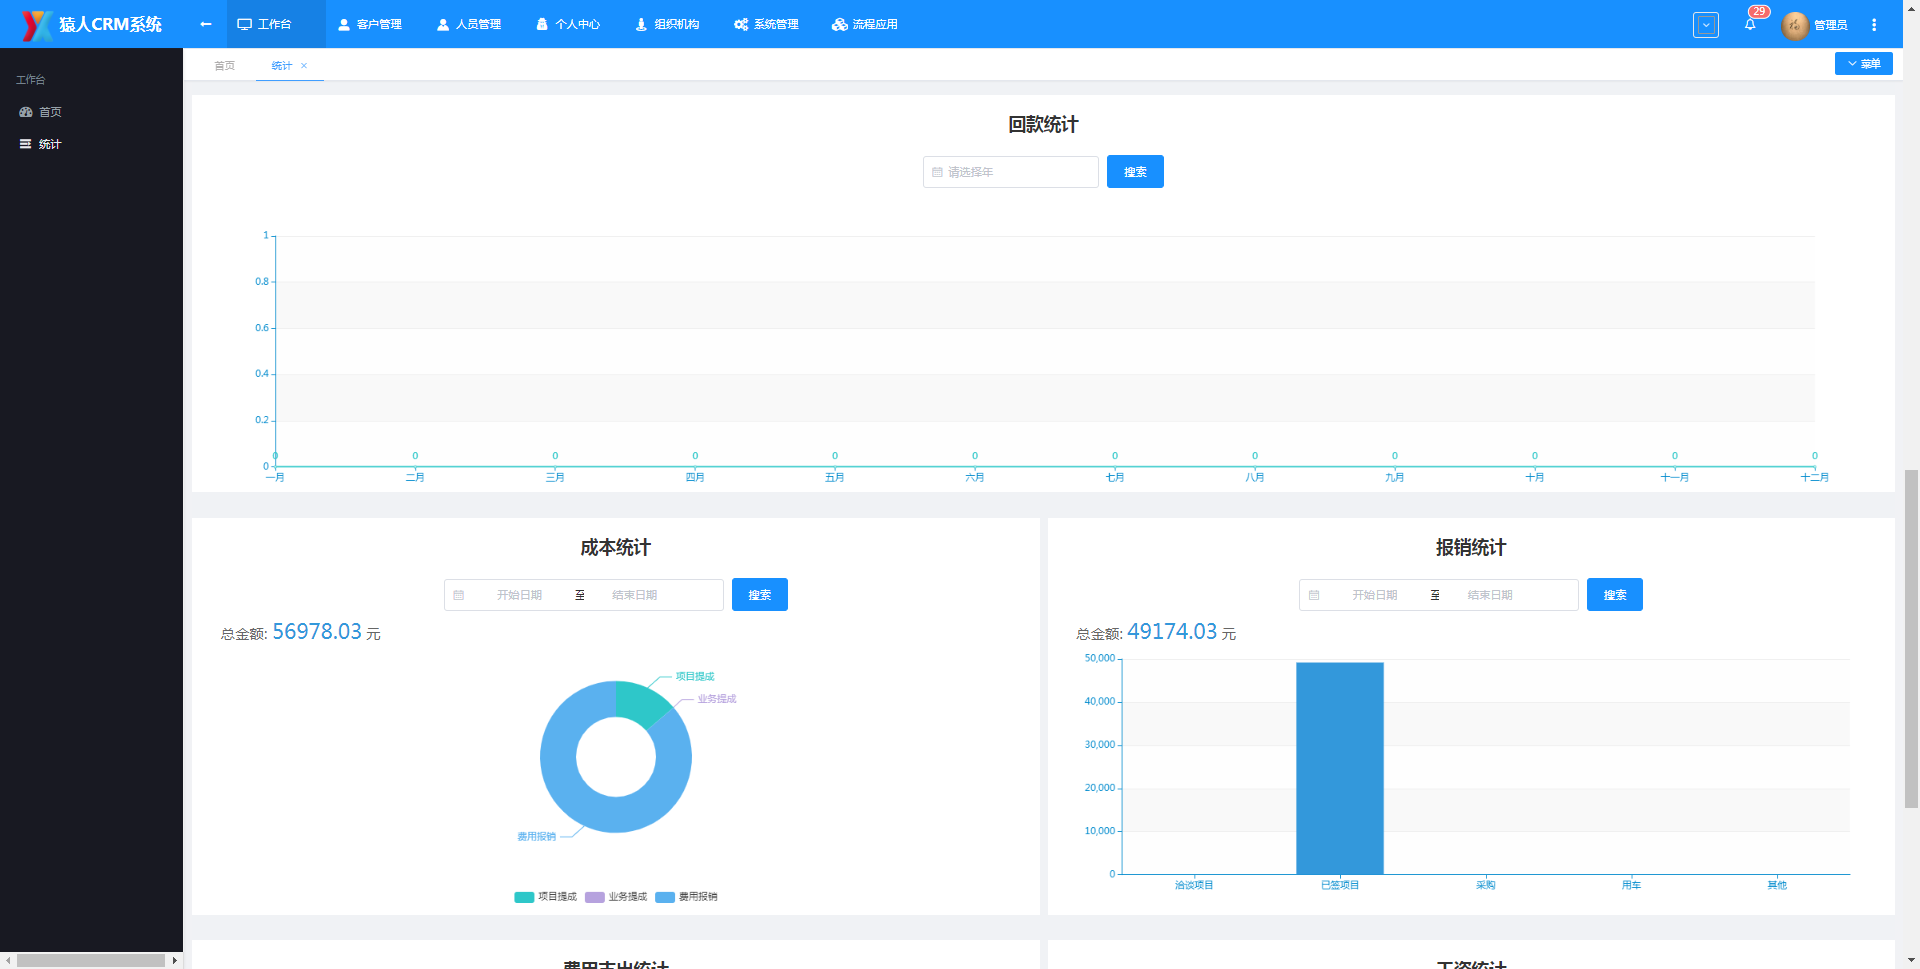Click the red 29 notification badge
This screenshot has height=969, width=1920.
(1759, 12)
